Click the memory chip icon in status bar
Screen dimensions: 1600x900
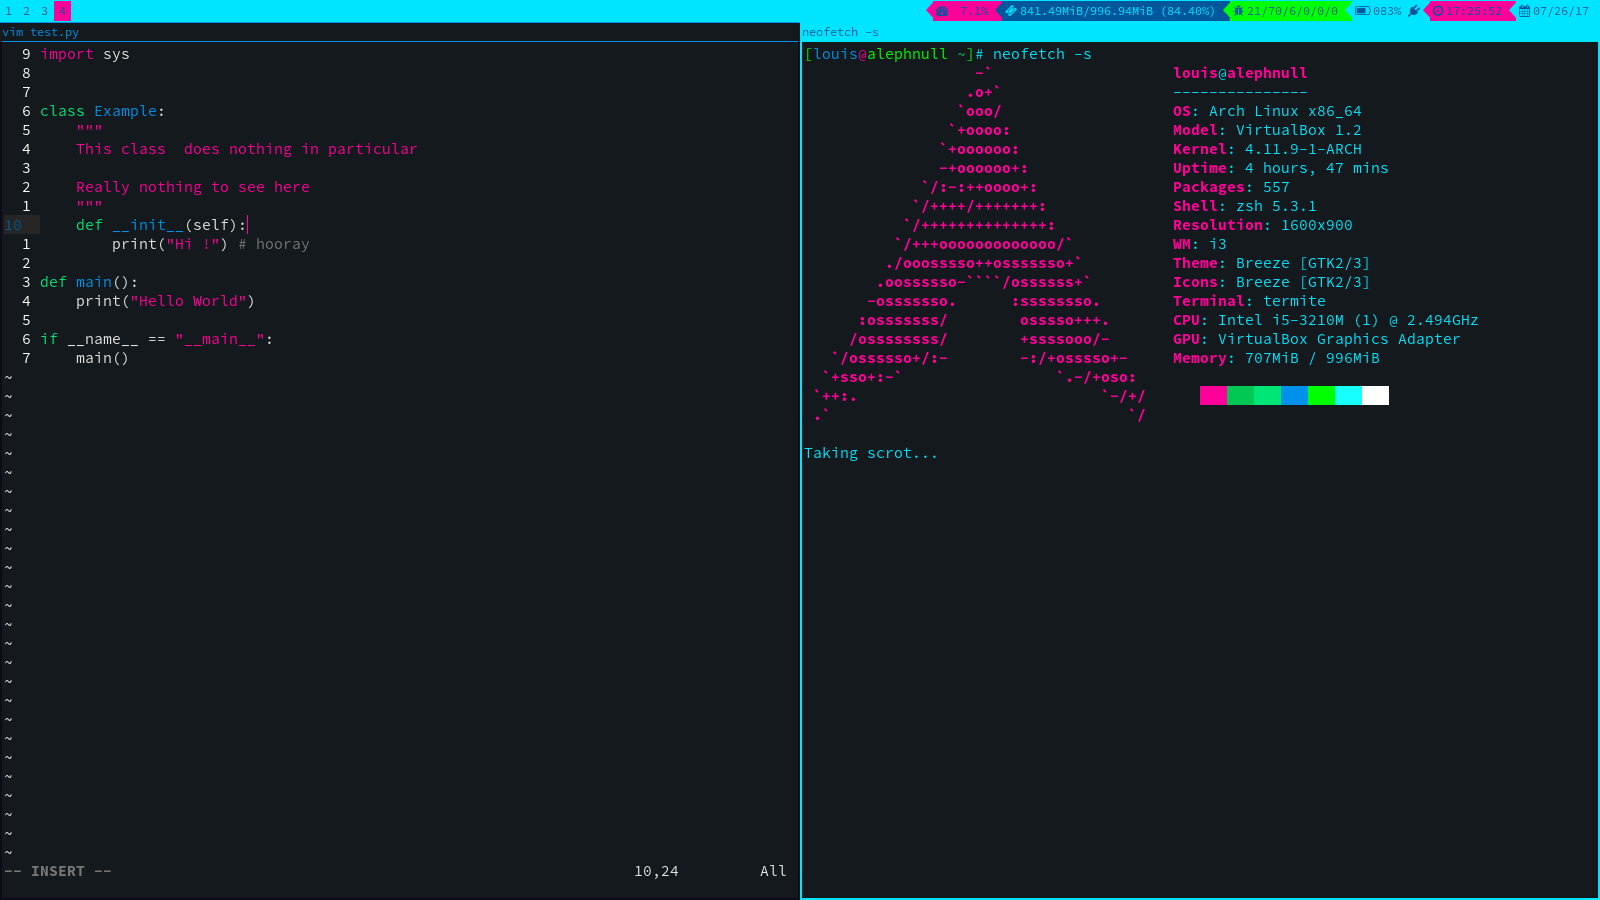pos(1011,11)
